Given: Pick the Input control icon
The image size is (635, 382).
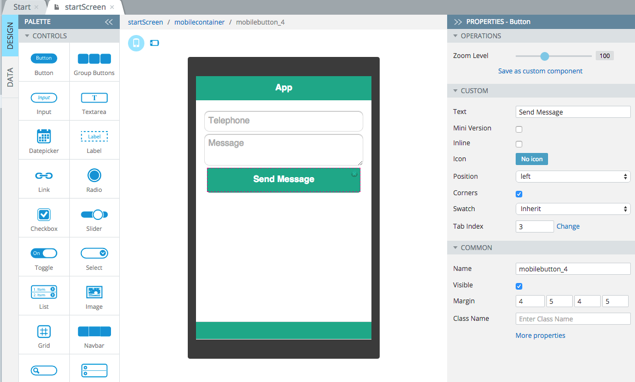Looking at the screenshot, I should pyautogui.click(x=44, y=98).
